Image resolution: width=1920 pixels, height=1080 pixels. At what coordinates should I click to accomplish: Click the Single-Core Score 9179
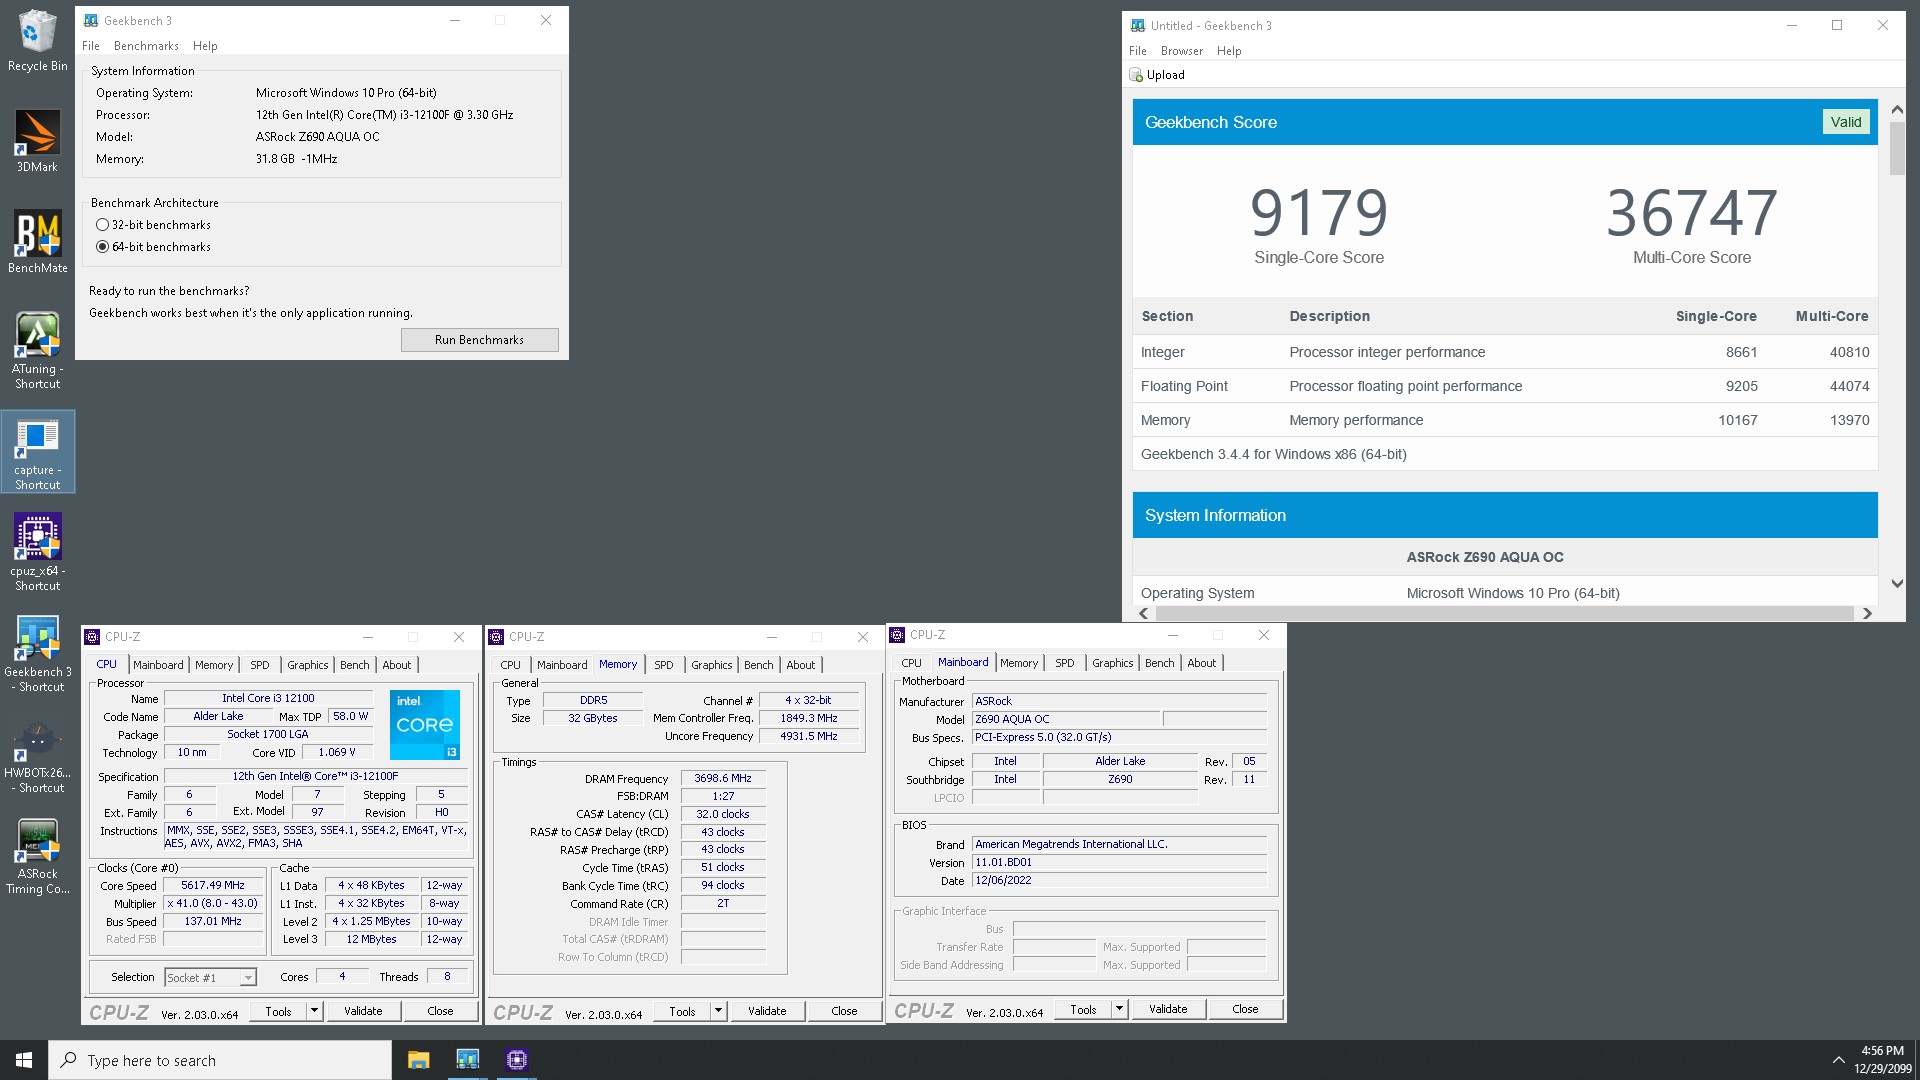1319,213
